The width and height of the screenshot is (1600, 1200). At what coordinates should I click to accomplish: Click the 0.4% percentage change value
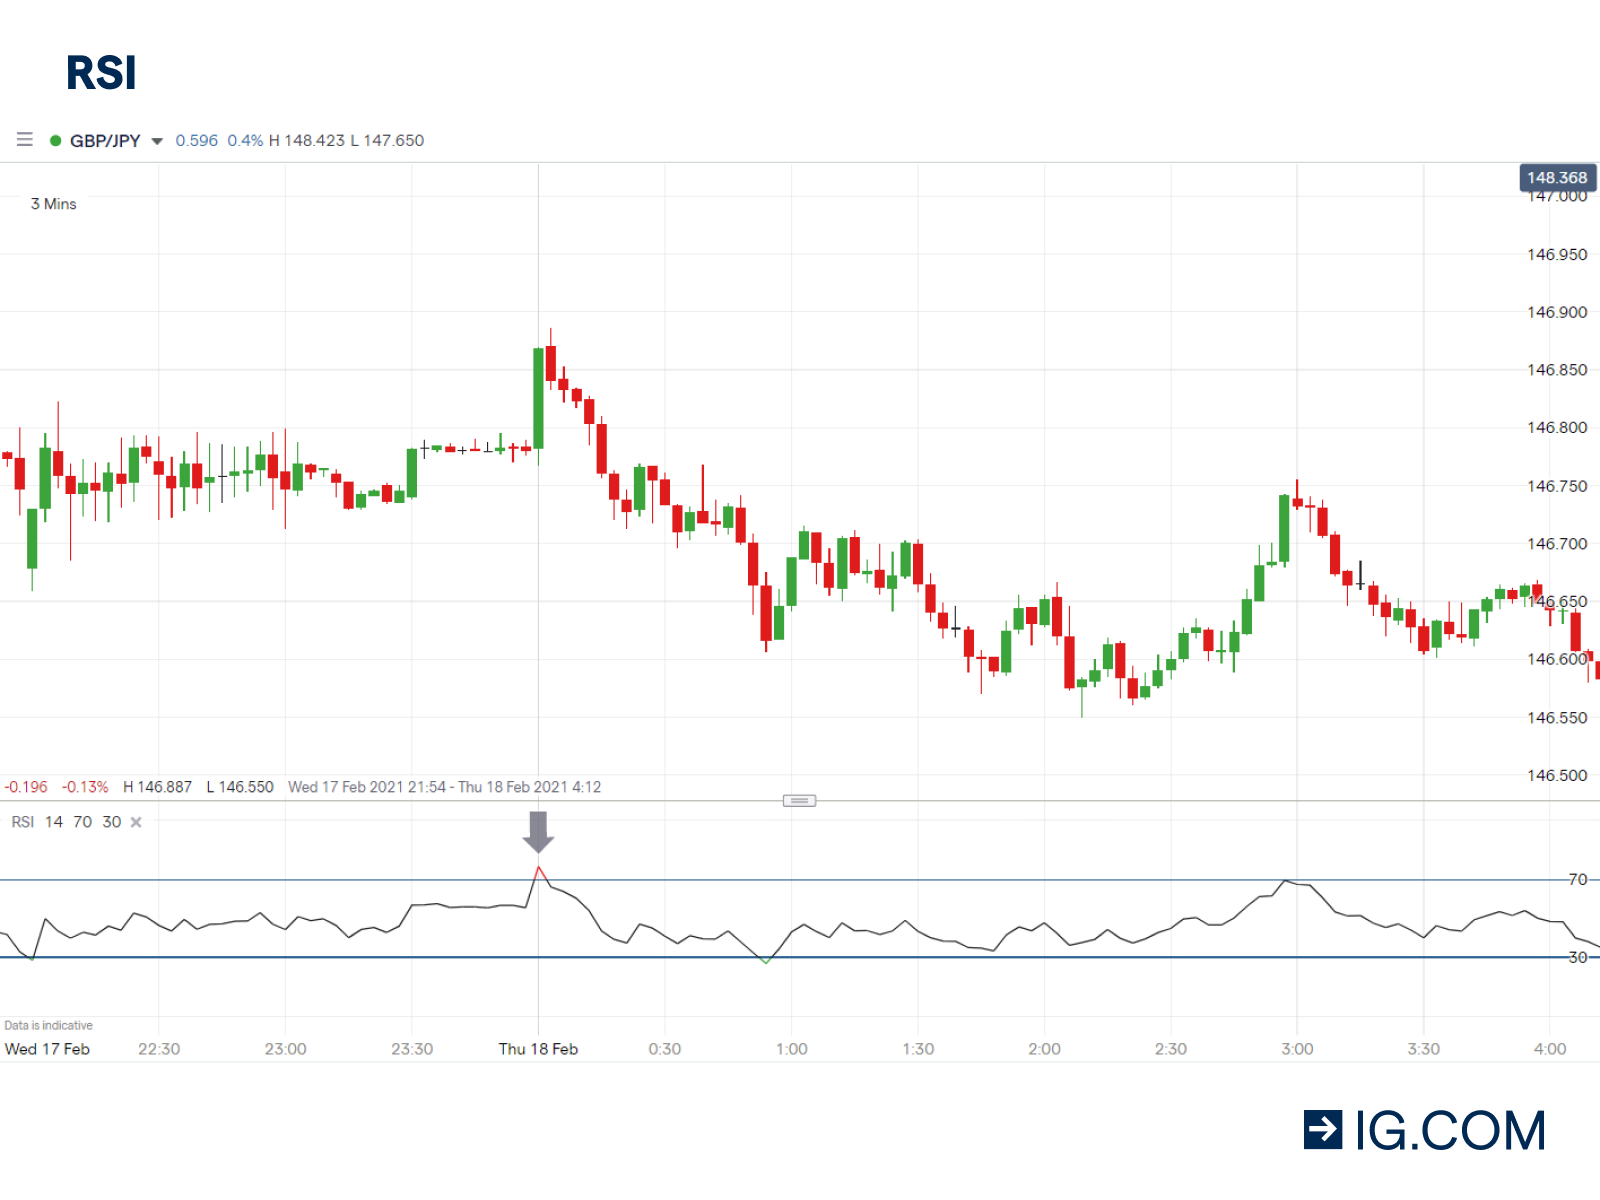[x=245, y=141]
